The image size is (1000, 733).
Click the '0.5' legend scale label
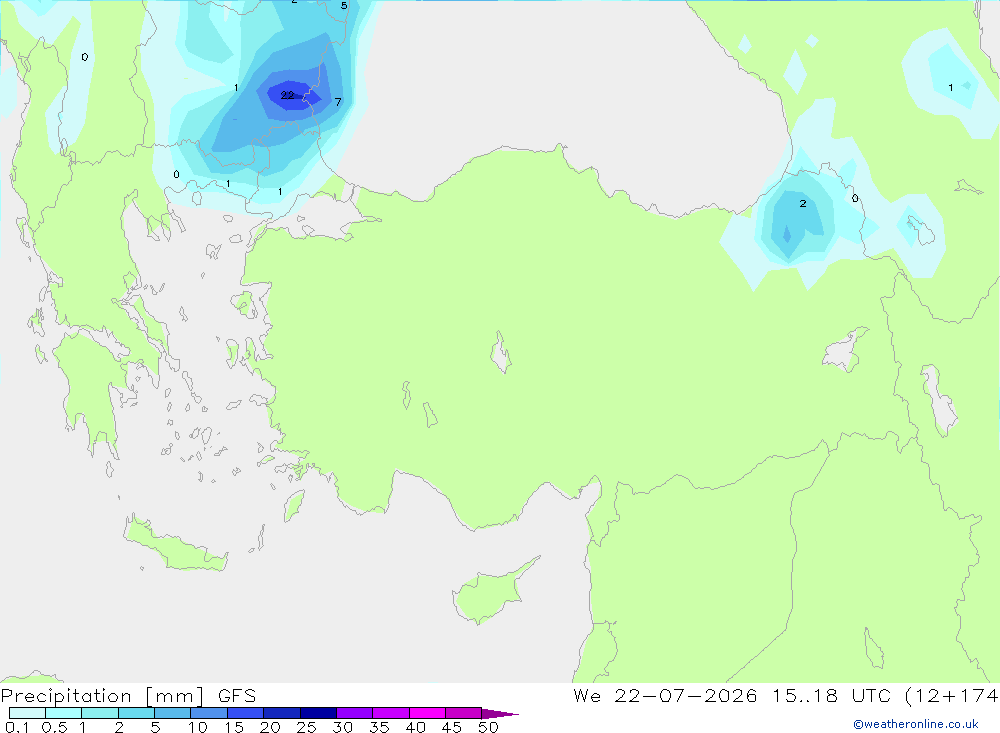point(54,727)
